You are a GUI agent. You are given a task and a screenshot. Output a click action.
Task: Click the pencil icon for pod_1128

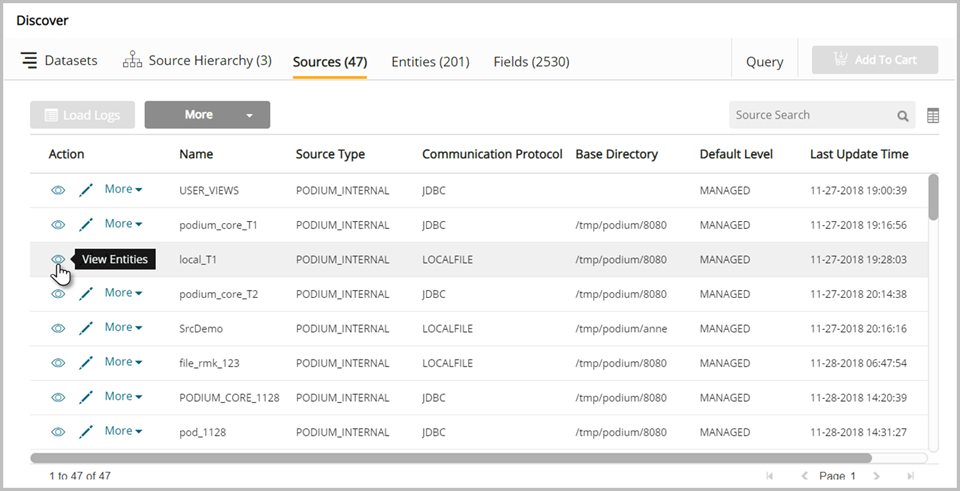pos(86,432)
